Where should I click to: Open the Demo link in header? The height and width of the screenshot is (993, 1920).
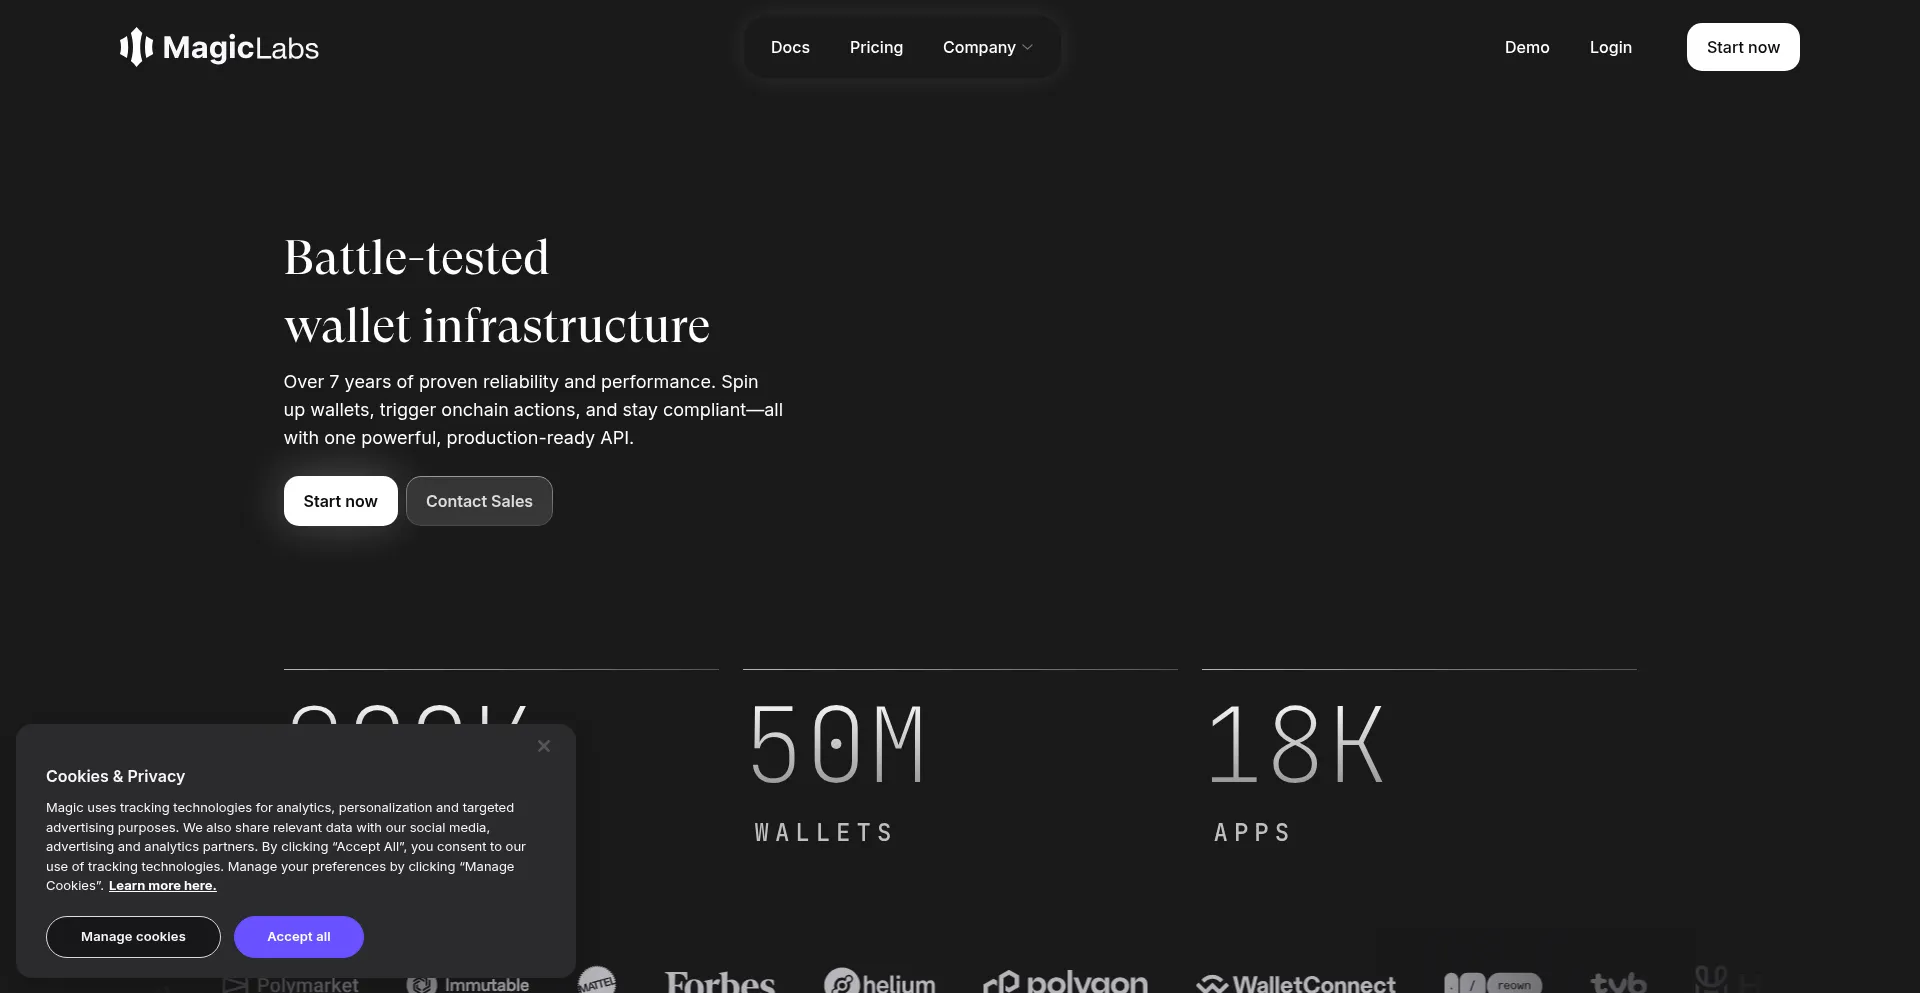[x=1527, y=47]
